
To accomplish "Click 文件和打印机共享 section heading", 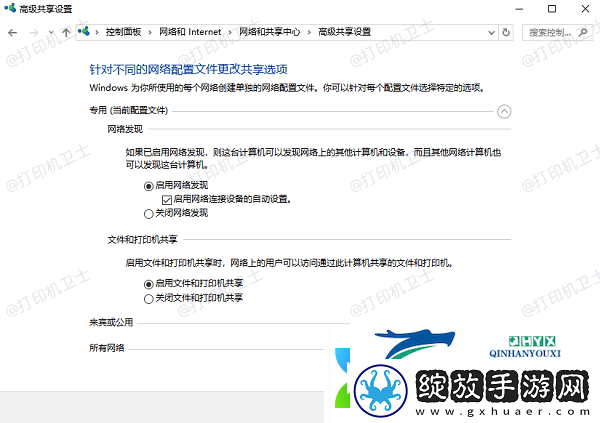I will tap(142, 240).
